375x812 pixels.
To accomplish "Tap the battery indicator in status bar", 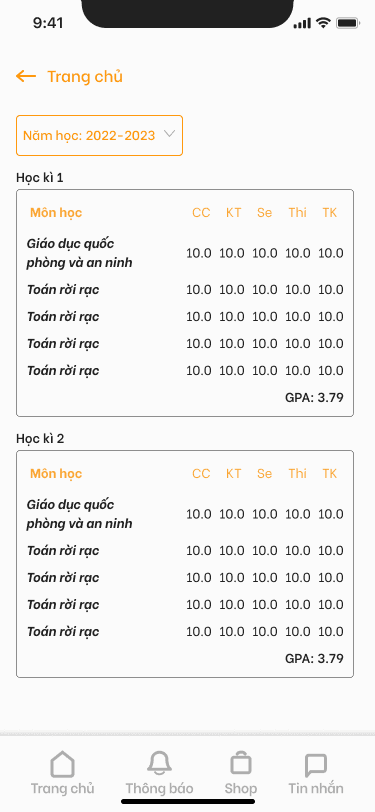I will pos(347,23).
